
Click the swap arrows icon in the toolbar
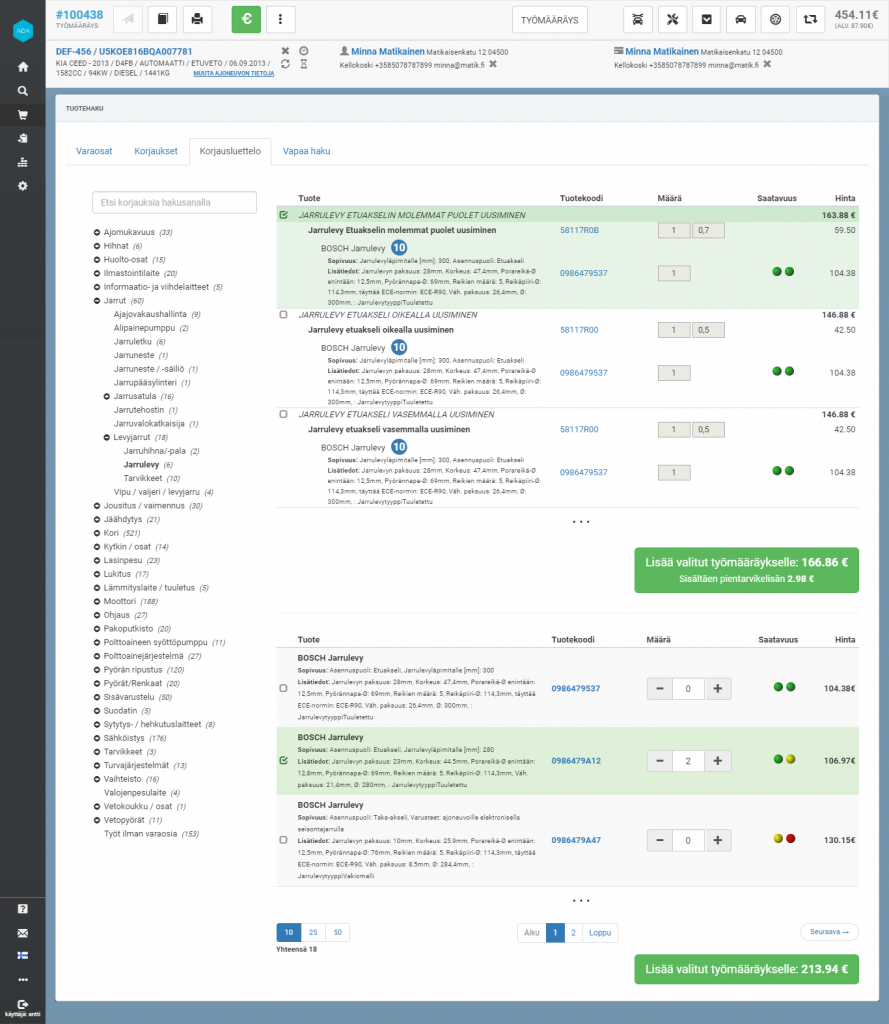(x=810, y=20)
